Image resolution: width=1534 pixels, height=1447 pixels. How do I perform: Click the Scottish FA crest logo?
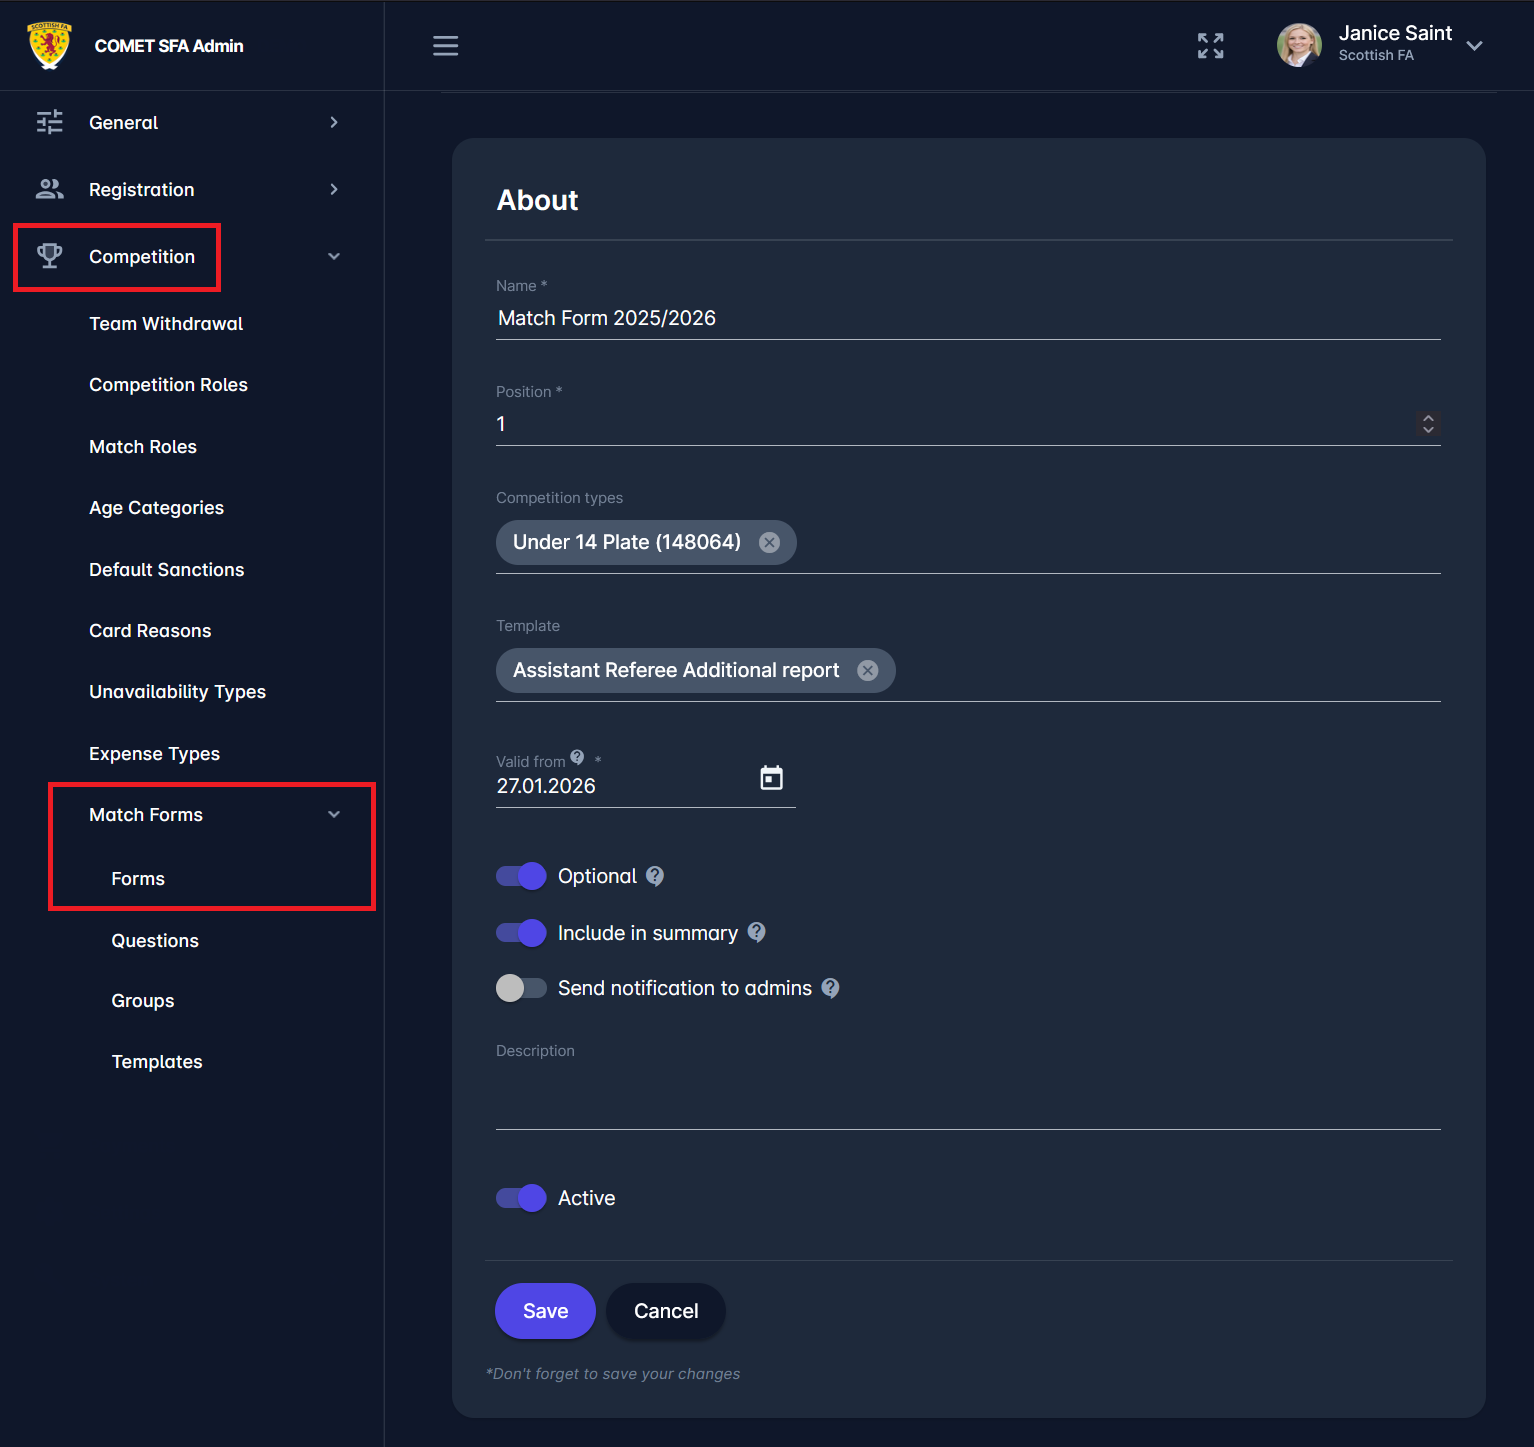[49, 46]
